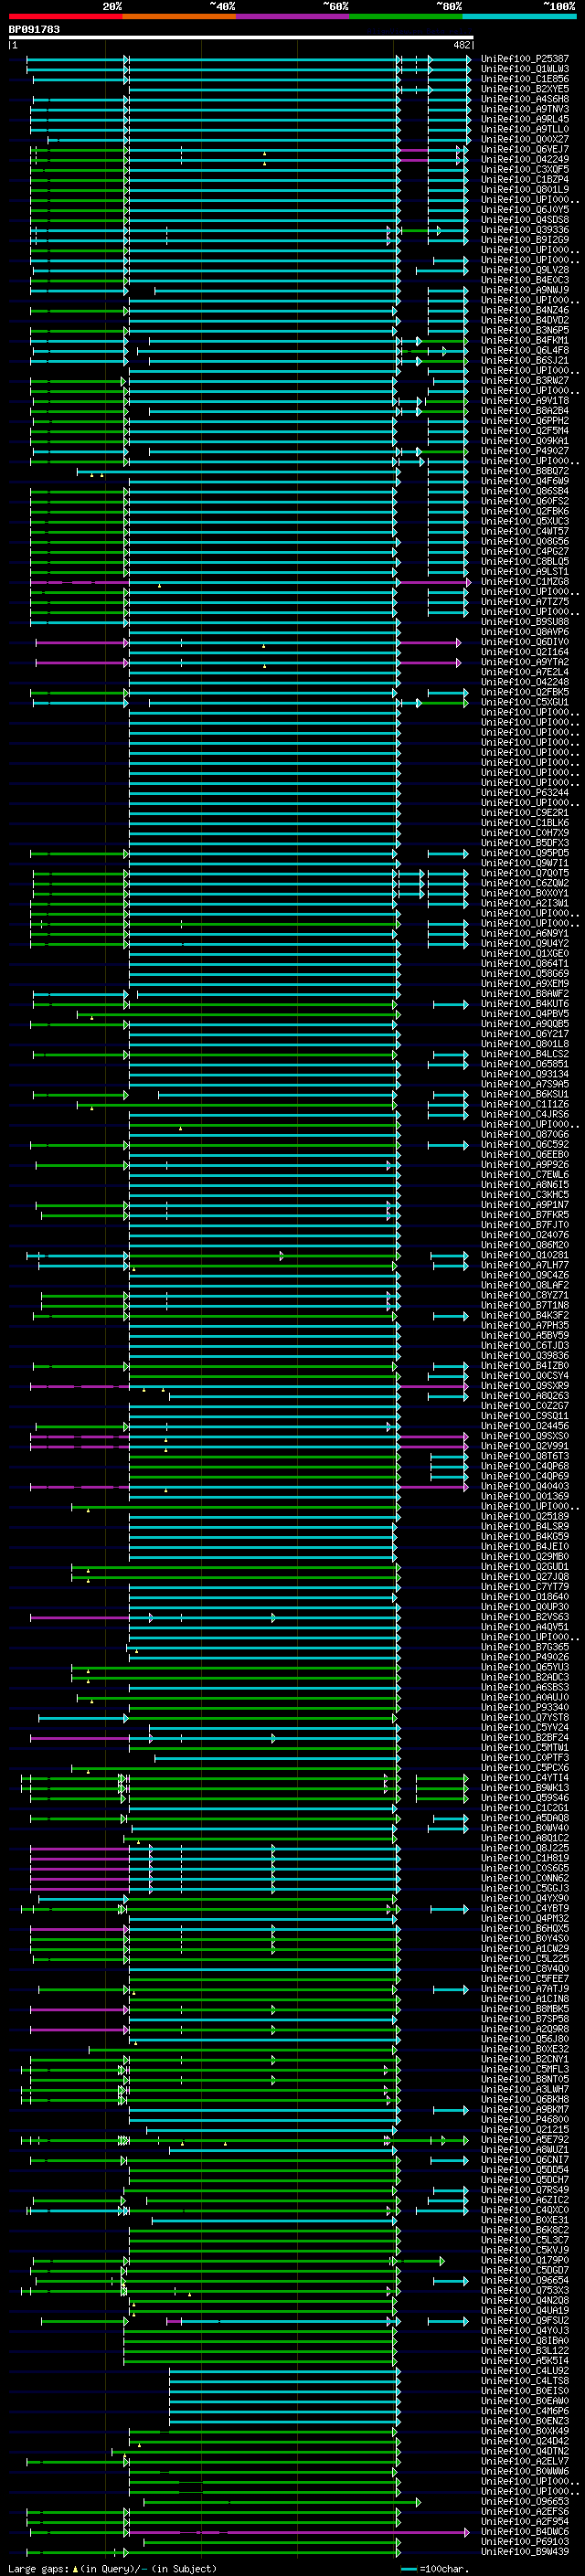
Task: Select hit UniRef100_A9TNV3
Action: click(x=525, y=109)
